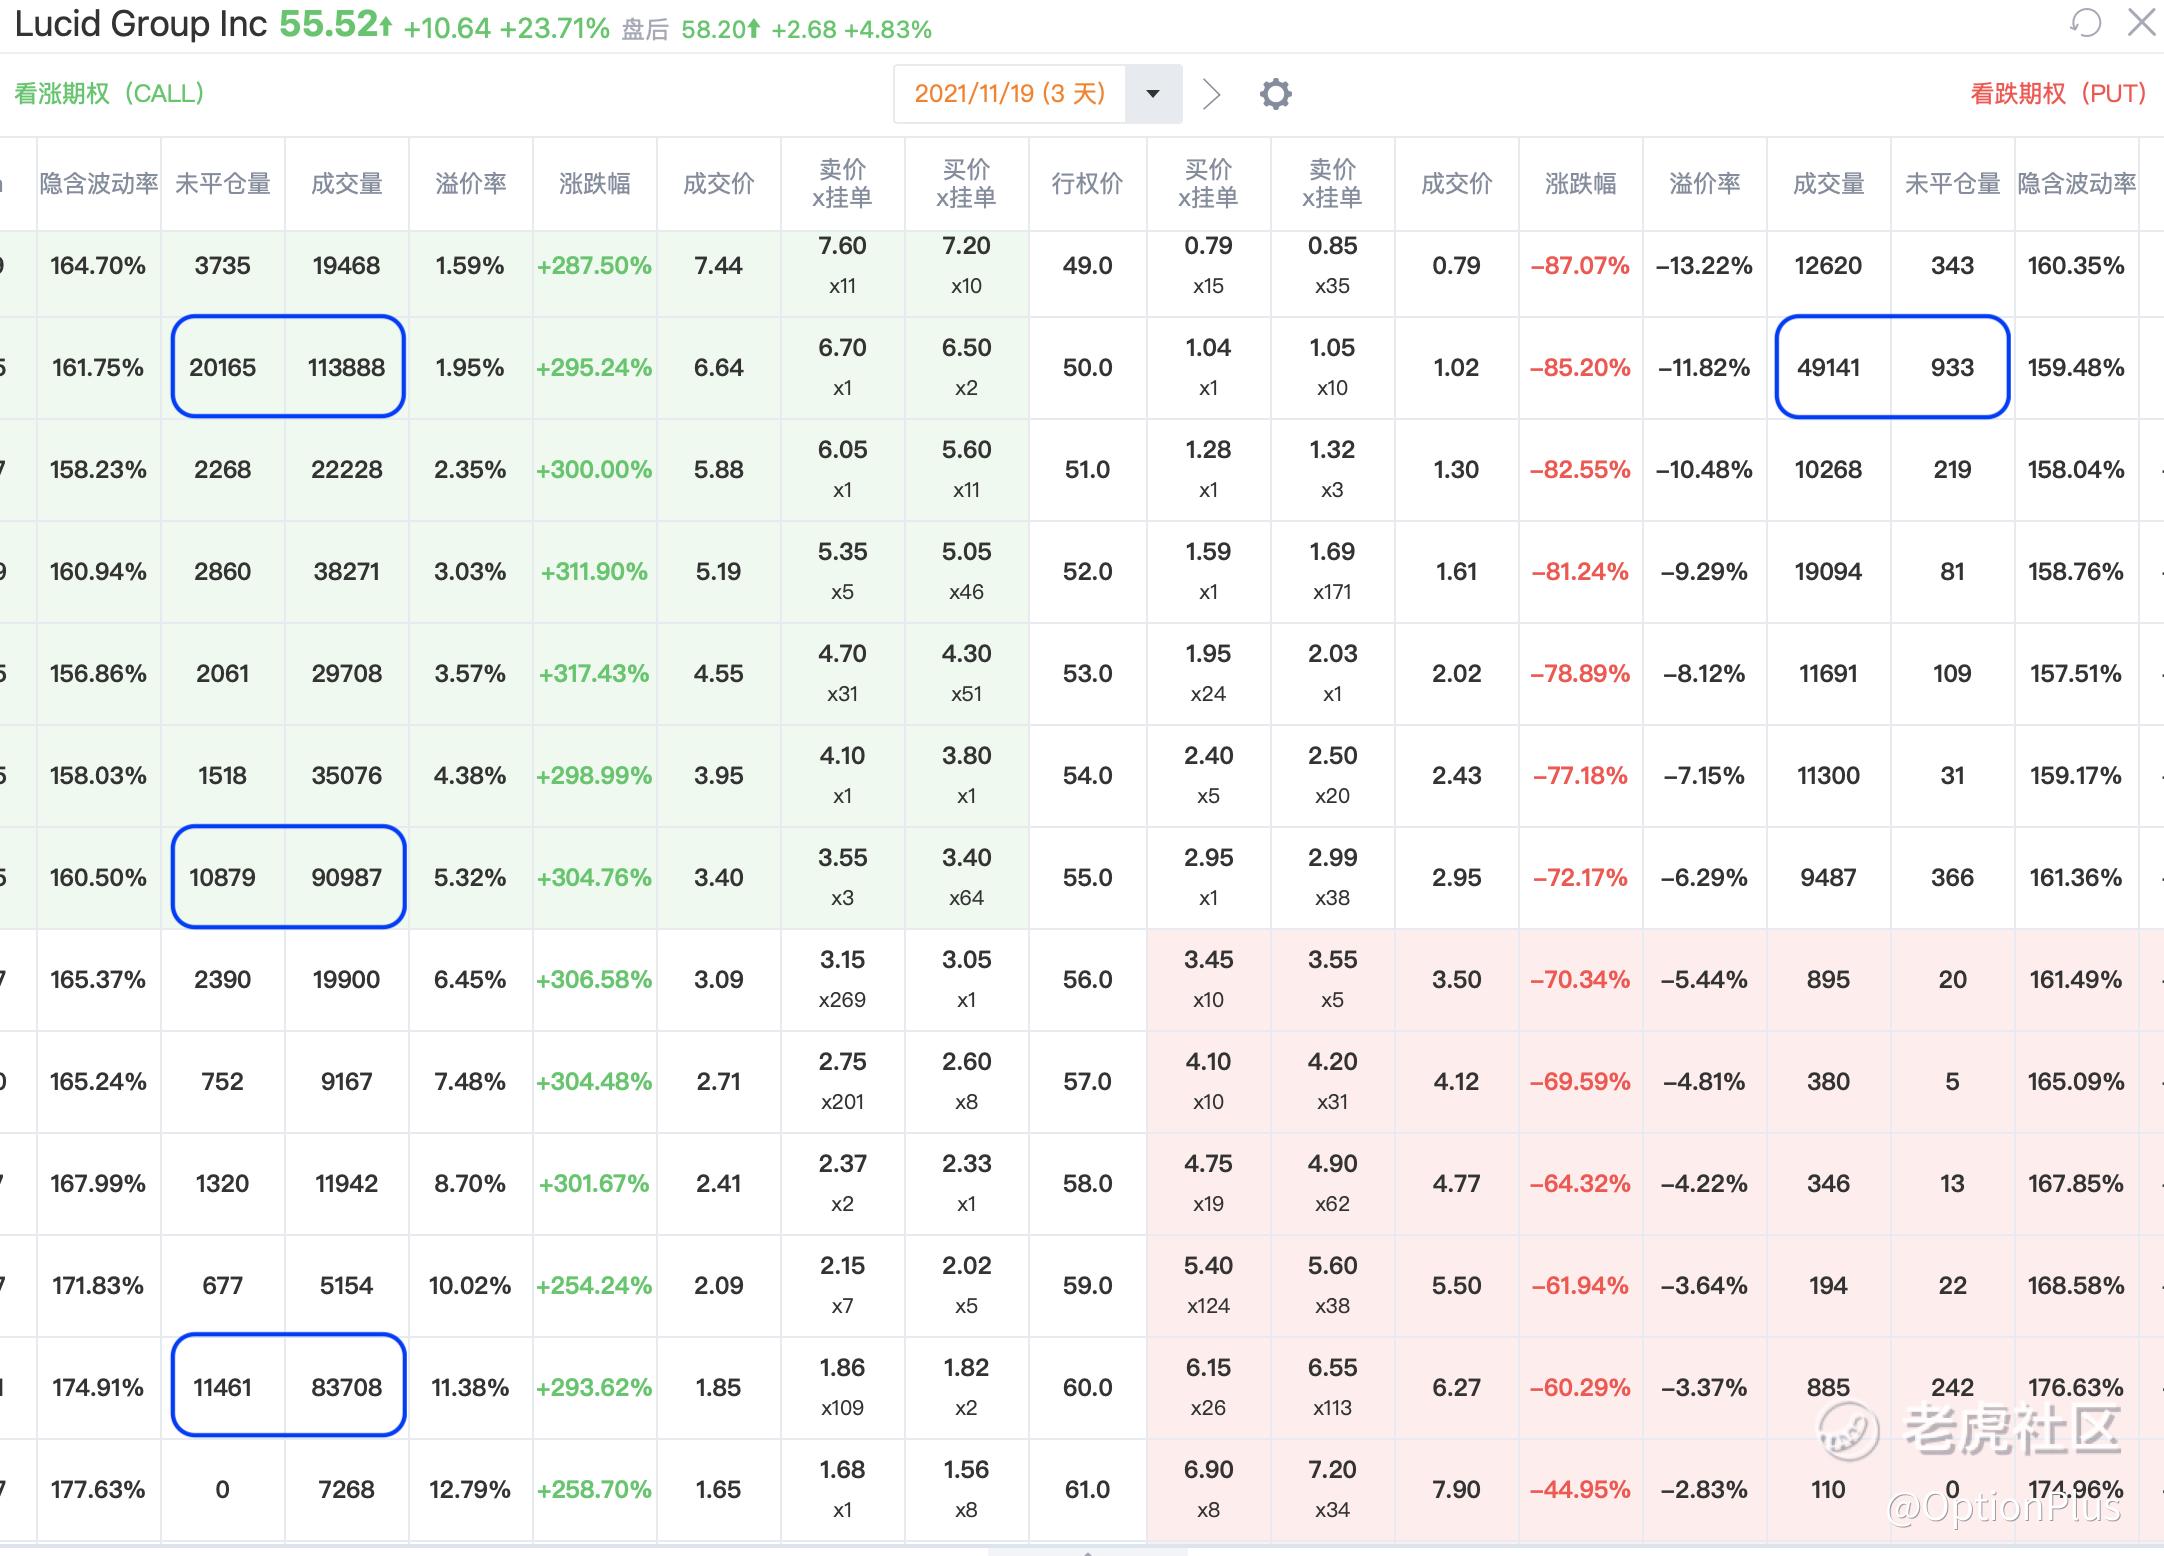Viewport: 2164px width, 1556px height.
Task: Click the 行权价 column header
Action: 1087,184
